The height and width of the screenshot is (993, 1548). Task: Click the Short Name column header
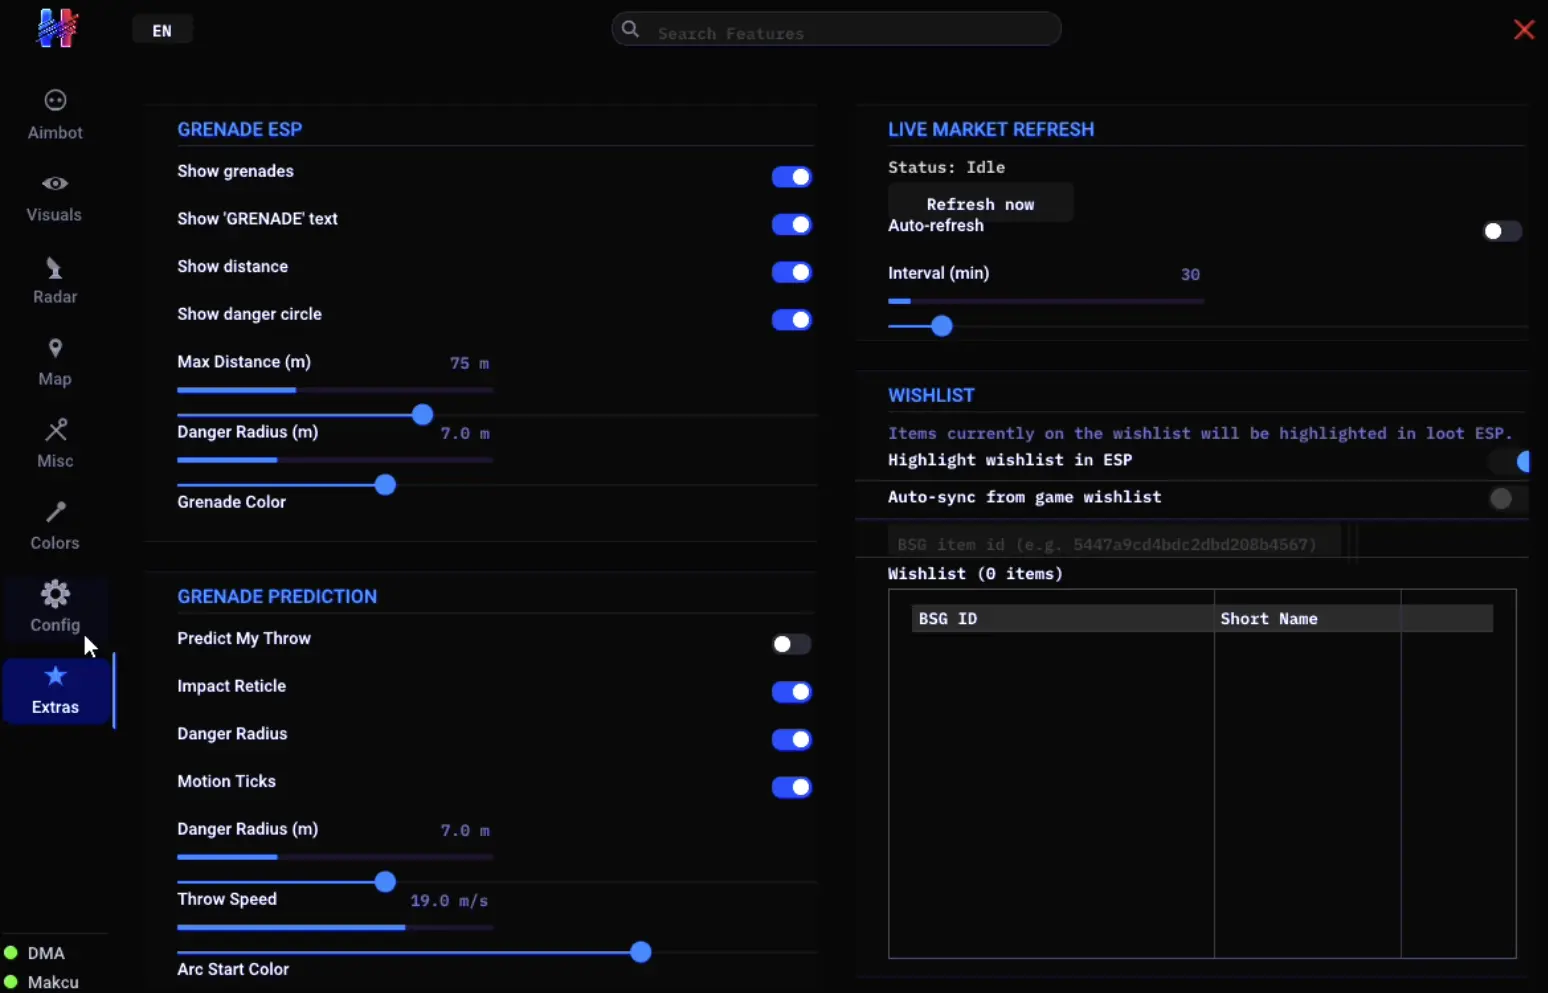point(1307,618)
